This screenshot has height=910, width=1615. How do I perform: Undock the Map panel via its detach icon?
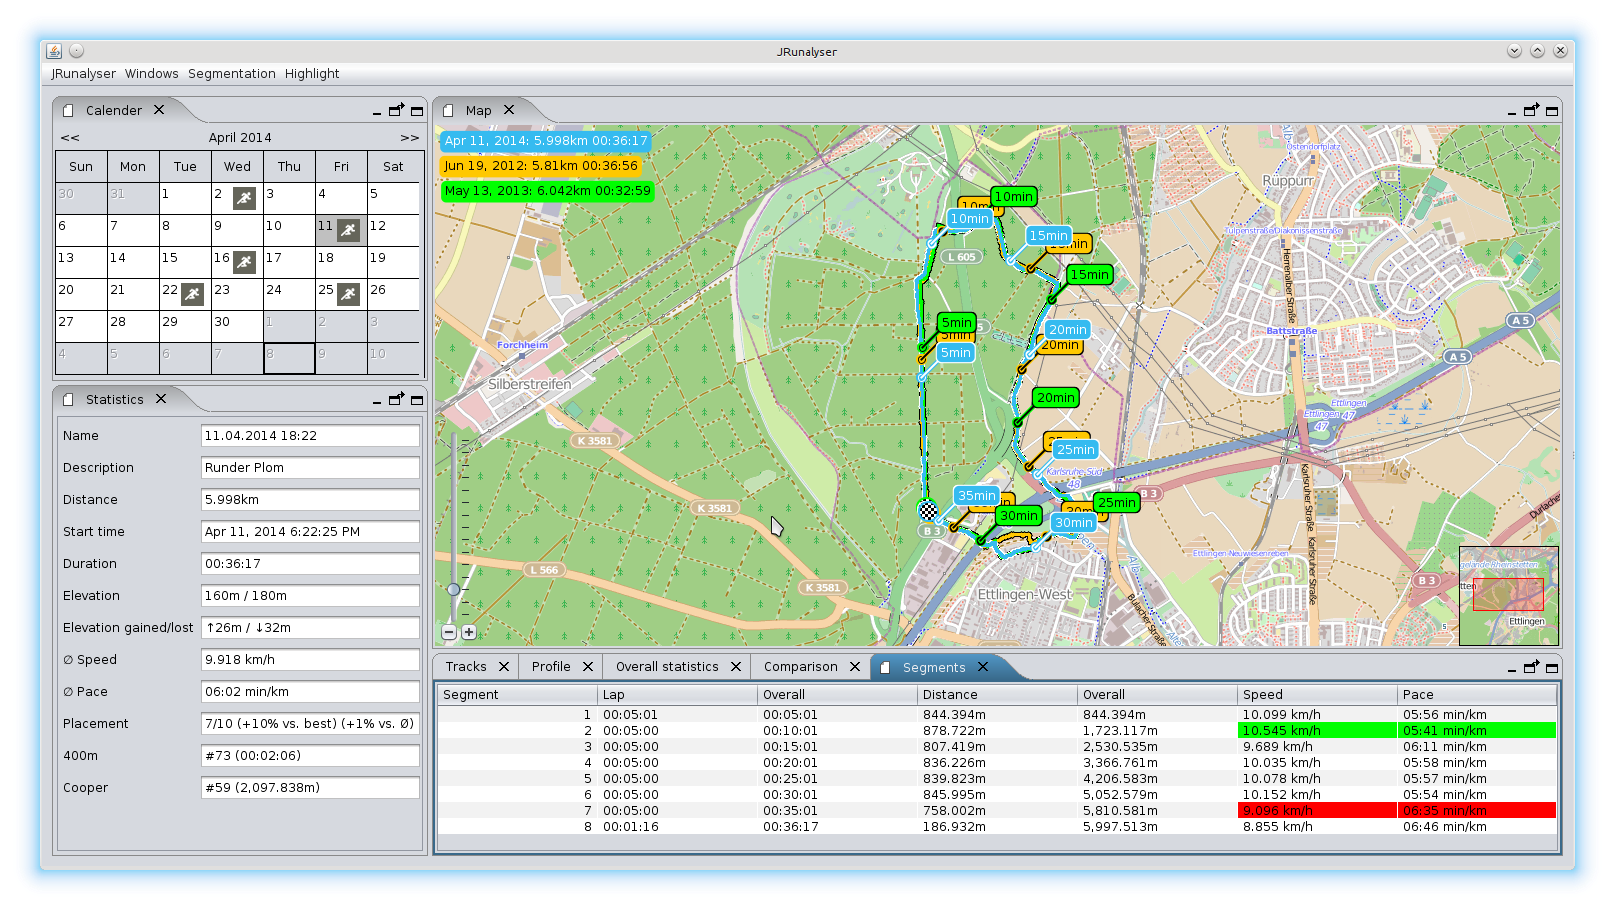click(x=1532, y=110)
